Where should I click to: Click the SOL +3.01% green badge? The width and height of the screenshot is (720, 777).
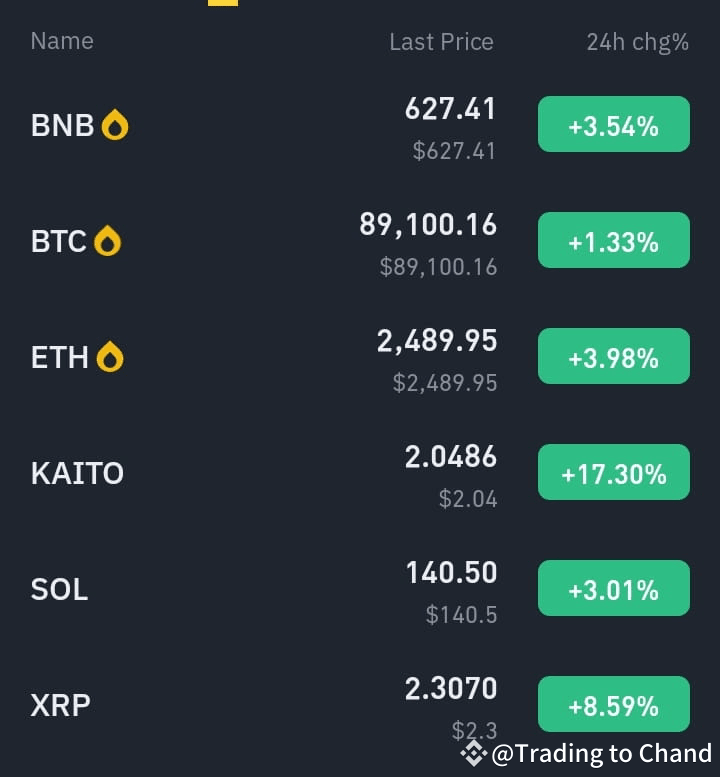[614, 588]
